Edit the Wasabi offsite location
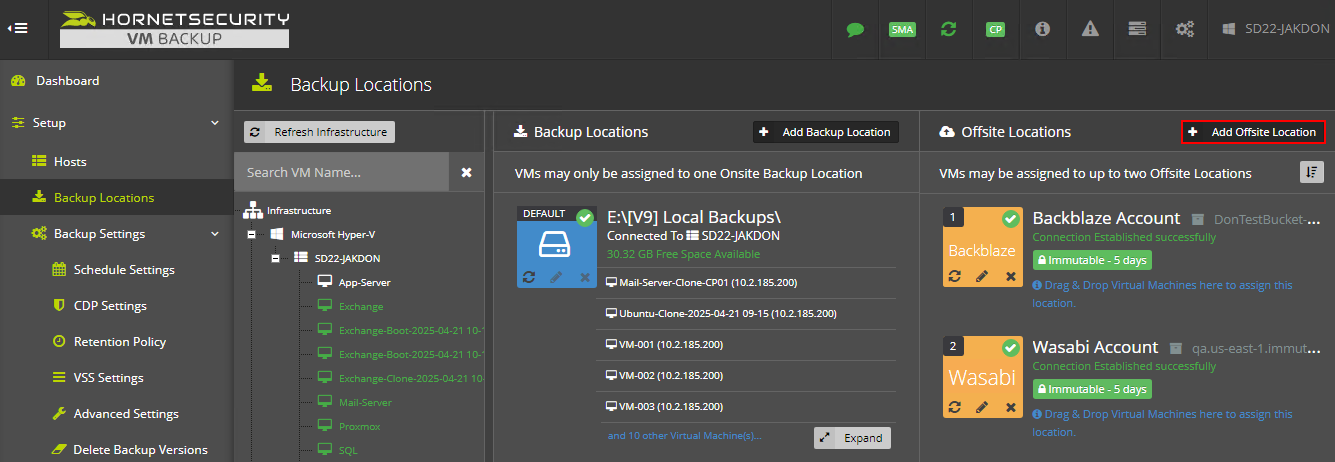 (x=982, y=406)
